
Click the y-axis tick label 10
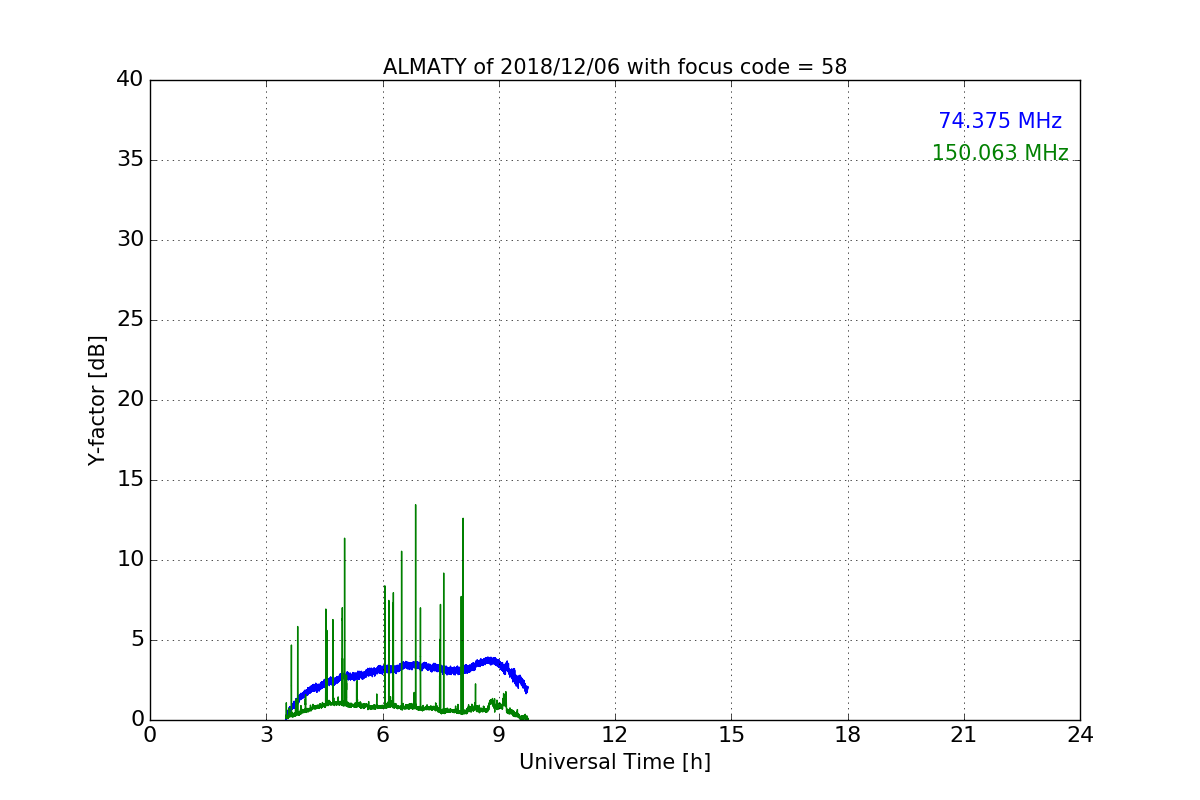130,560
